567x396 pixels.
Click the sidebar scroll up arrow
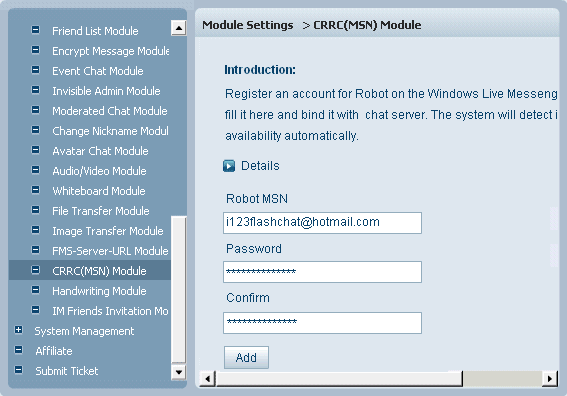click(x=179, y=28)
